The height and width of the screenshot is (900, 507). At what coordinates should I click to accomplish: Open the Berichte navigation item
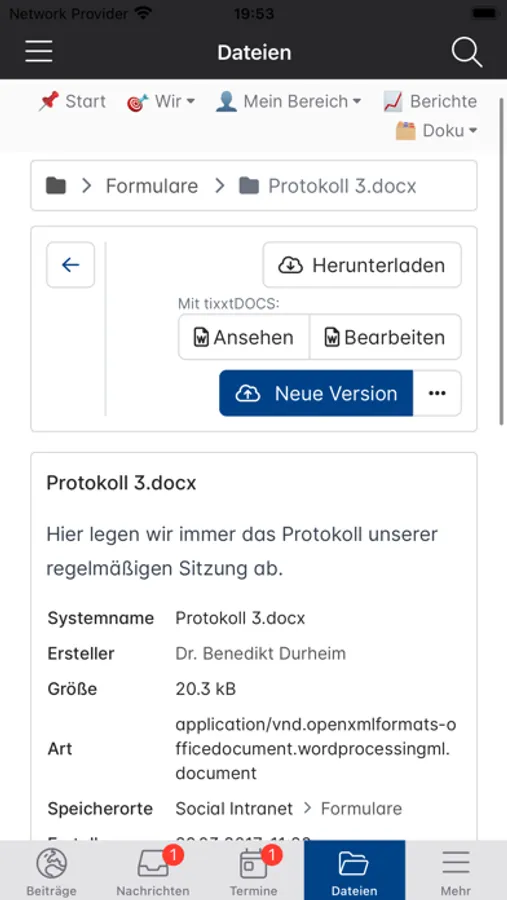430,102
